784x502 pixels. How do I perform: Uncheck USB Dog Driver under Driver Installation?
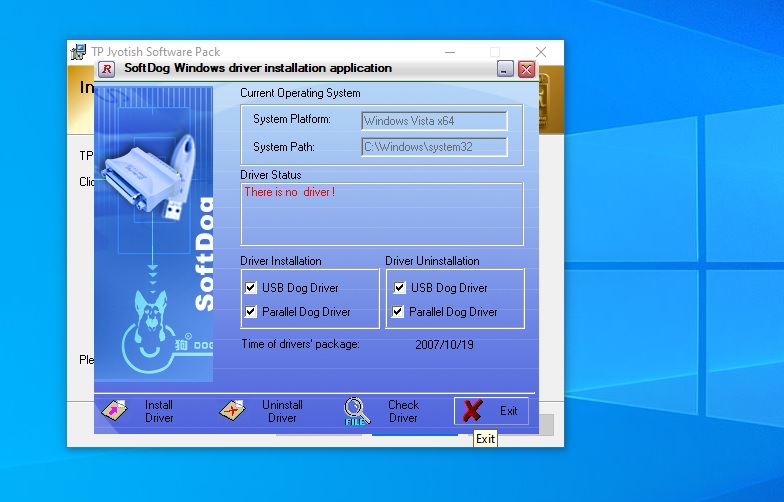[x=251, y=288]
